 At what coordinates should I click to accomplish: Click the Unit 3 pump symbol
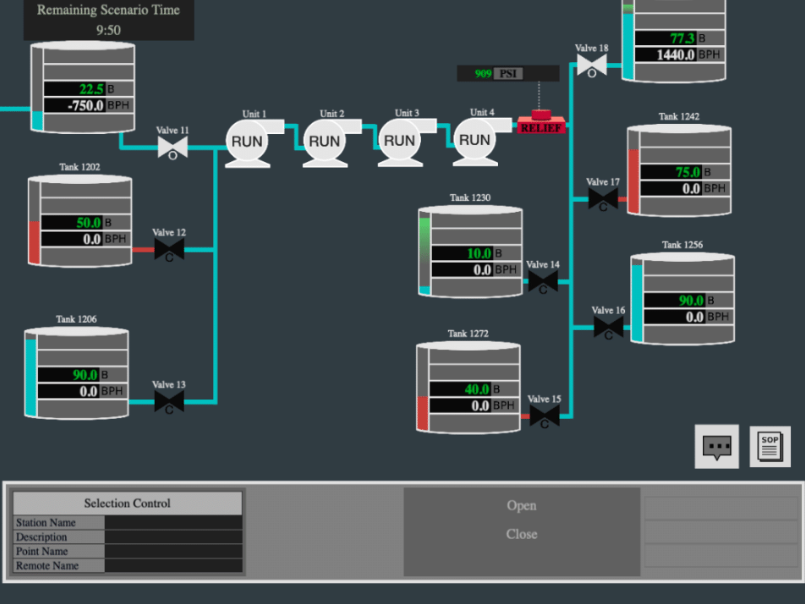(400, 142)
